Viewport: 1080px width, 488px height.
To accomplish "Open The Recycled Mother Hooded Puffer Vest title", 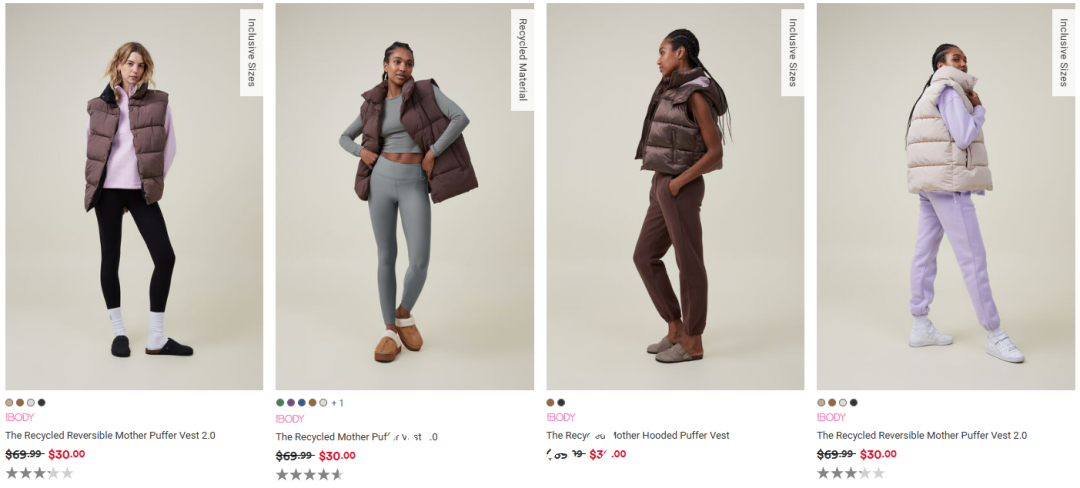I will pyautogui.click(x=638, y=435).
